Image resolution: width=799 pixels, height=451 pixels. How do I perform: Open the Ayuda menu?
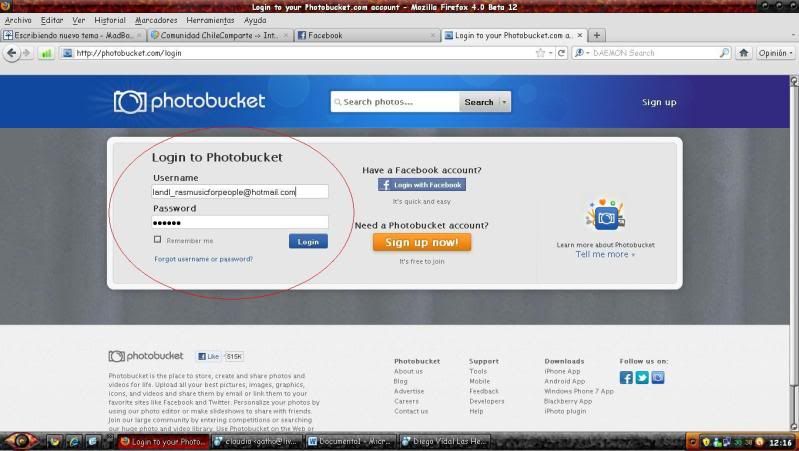tap(255, 20)
